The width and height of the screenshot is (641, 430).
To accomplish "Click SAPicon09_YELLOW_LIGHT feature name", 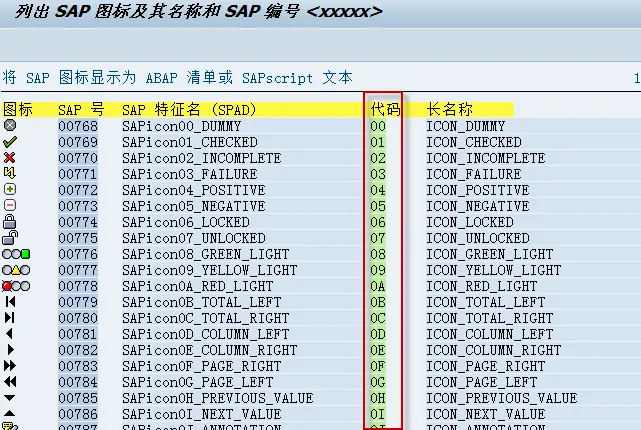I will pyautogui.click(x=210, y=270).
